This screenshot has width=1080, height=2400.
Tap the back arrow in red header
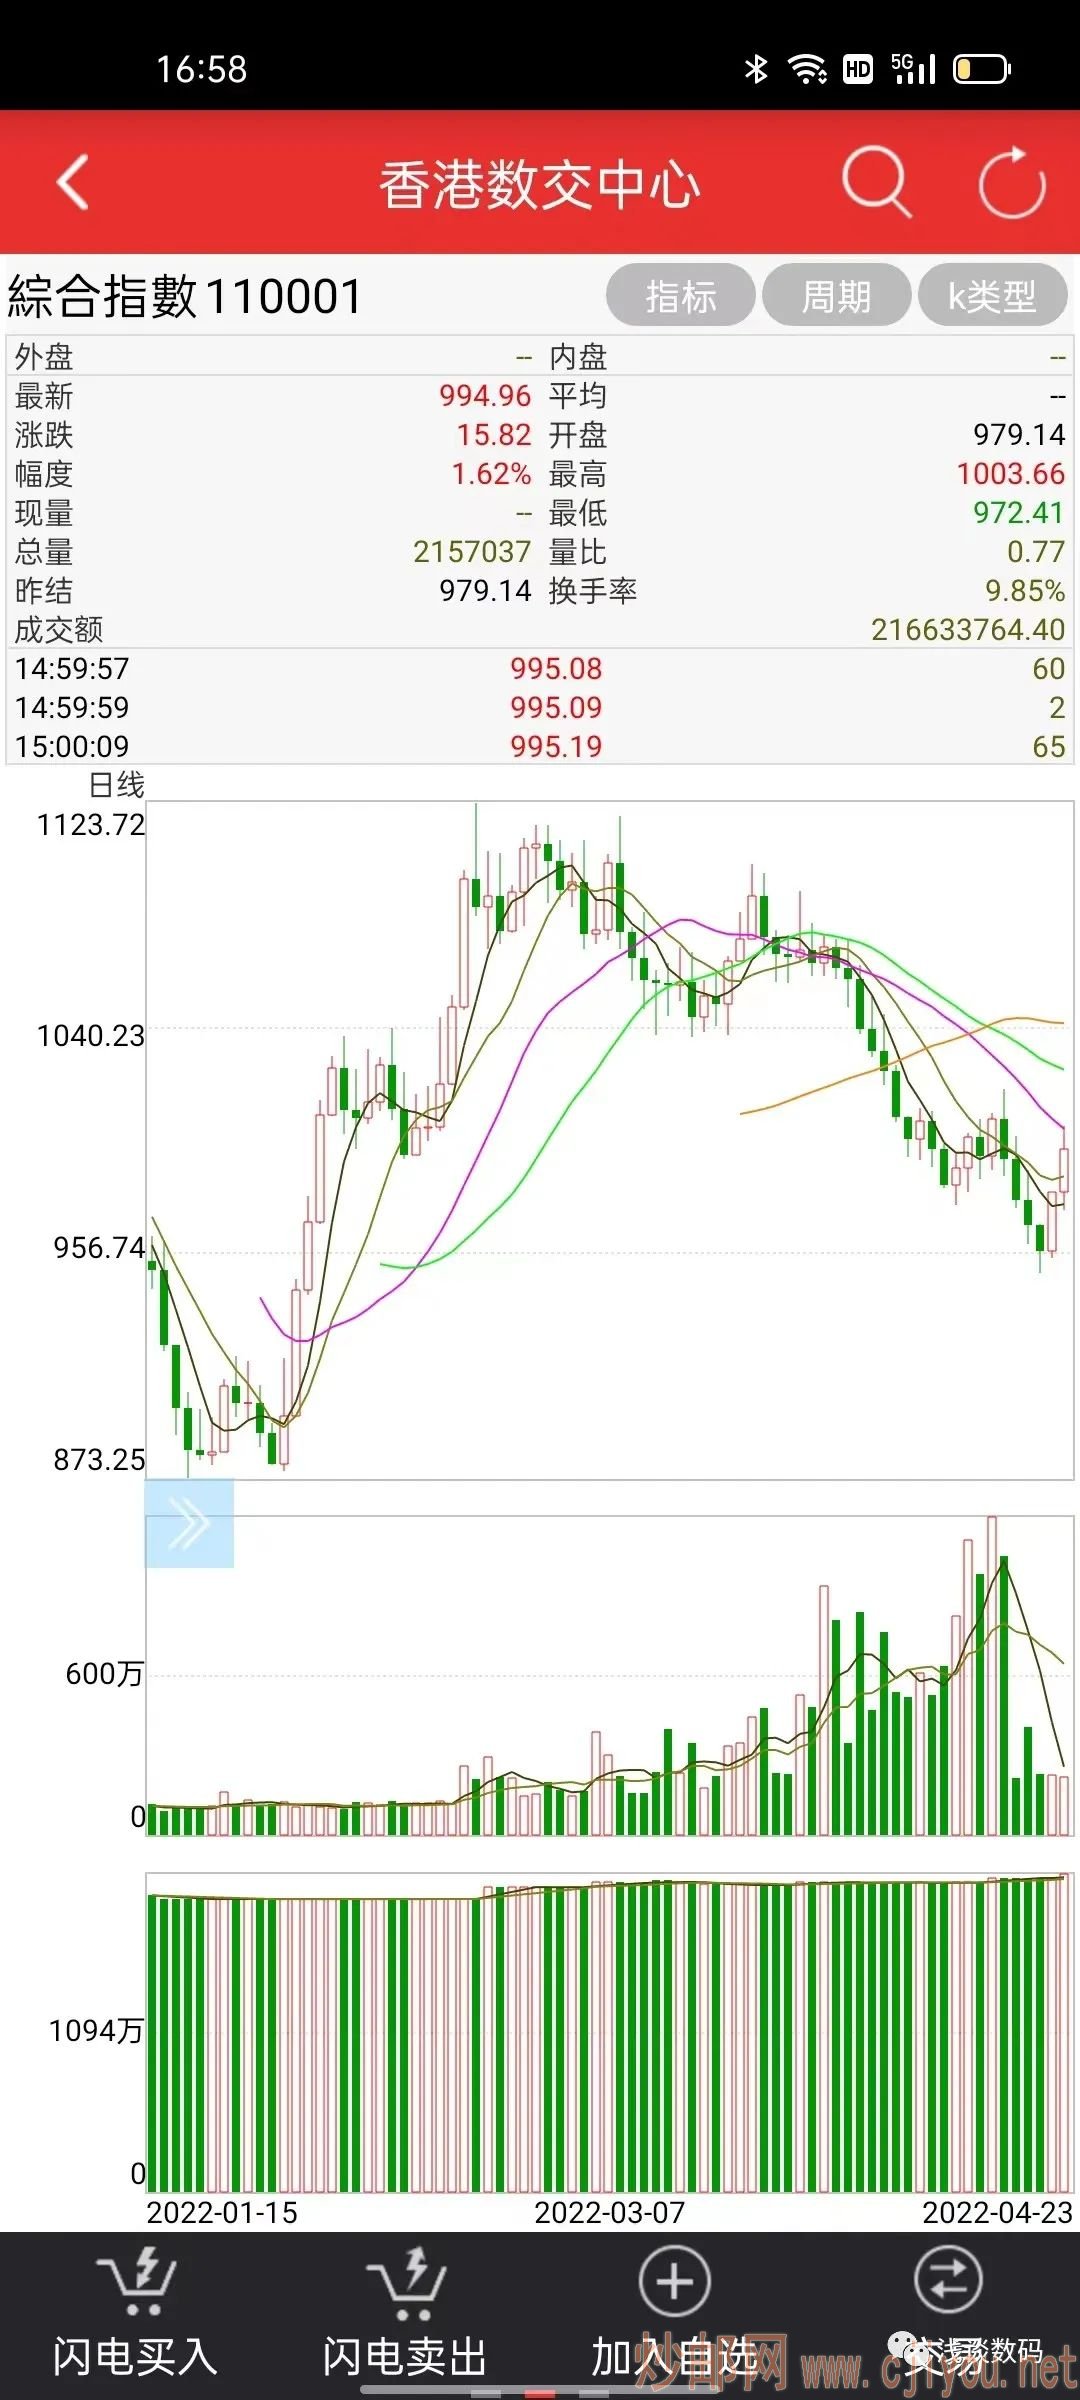(x=73, y=182)
